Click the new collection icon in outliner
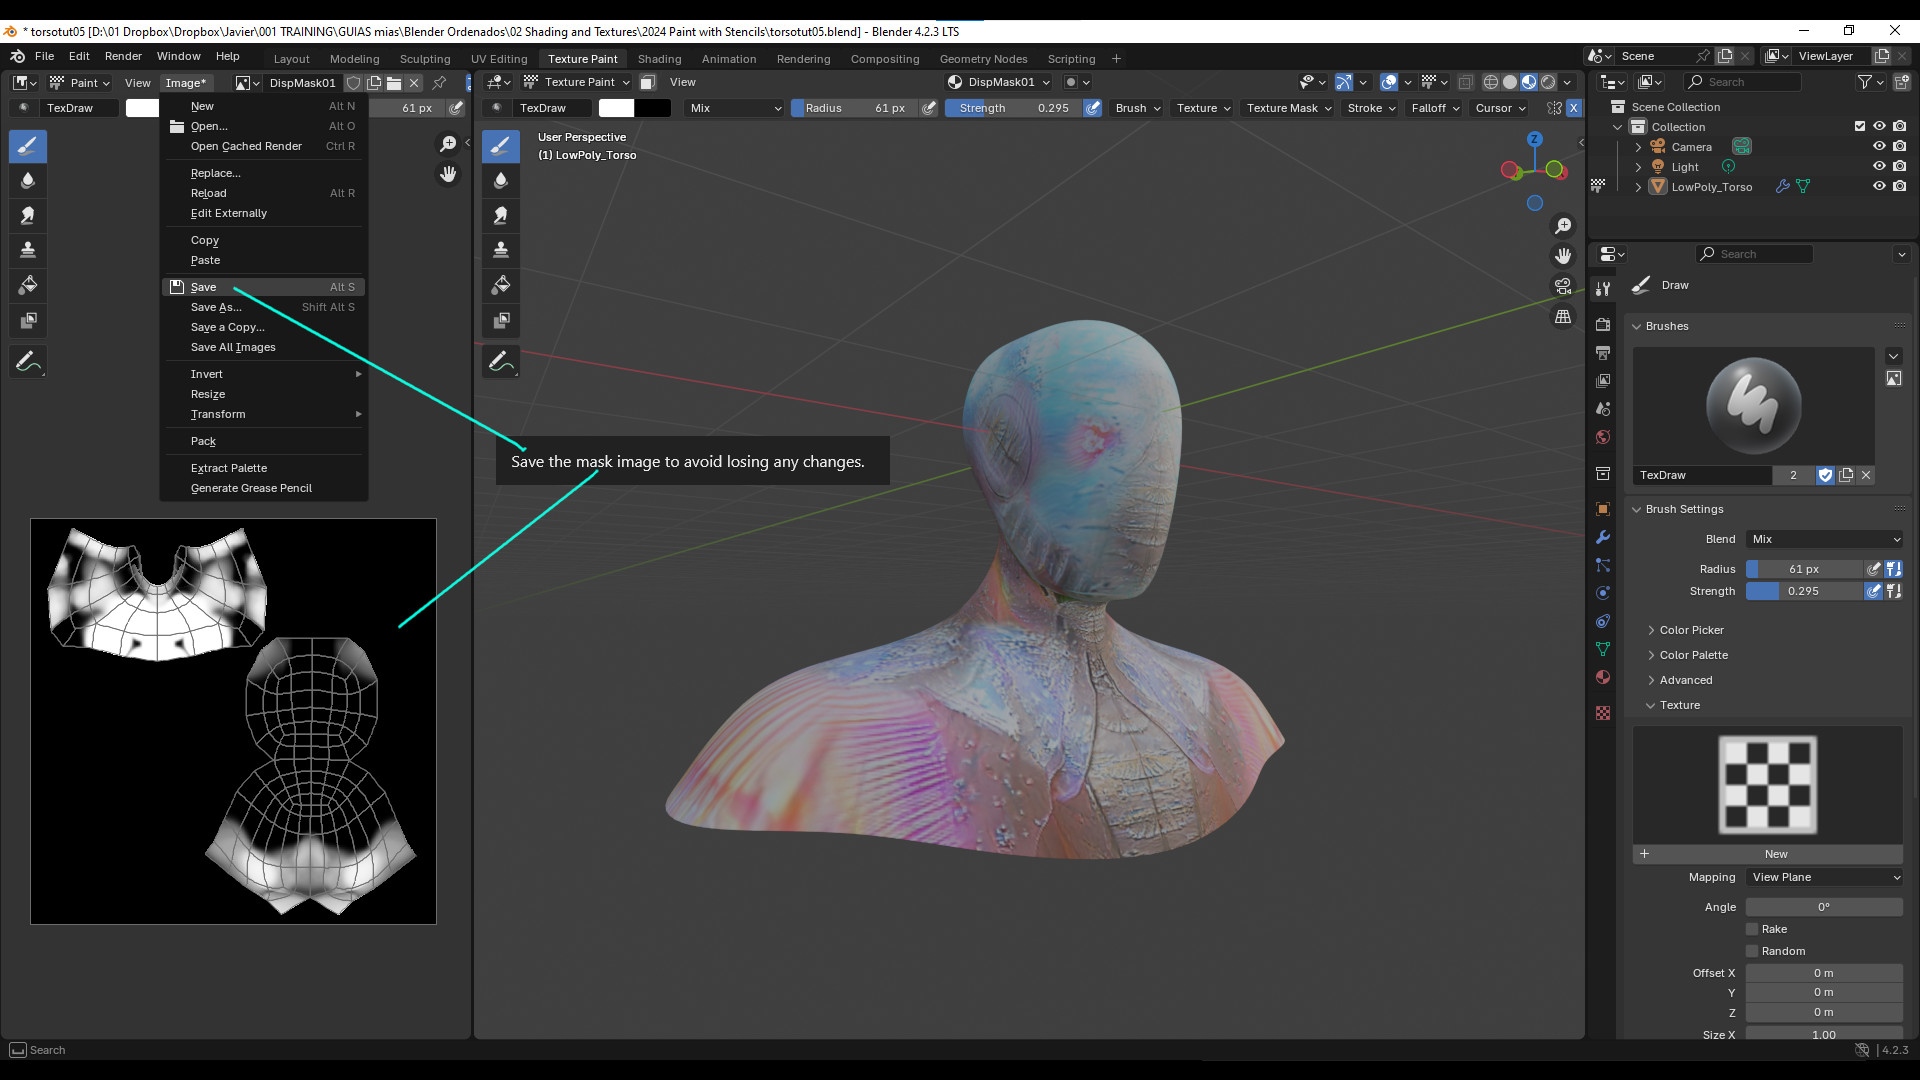Screen dimensions: 1920x1080 click(x=1901, y=82)
